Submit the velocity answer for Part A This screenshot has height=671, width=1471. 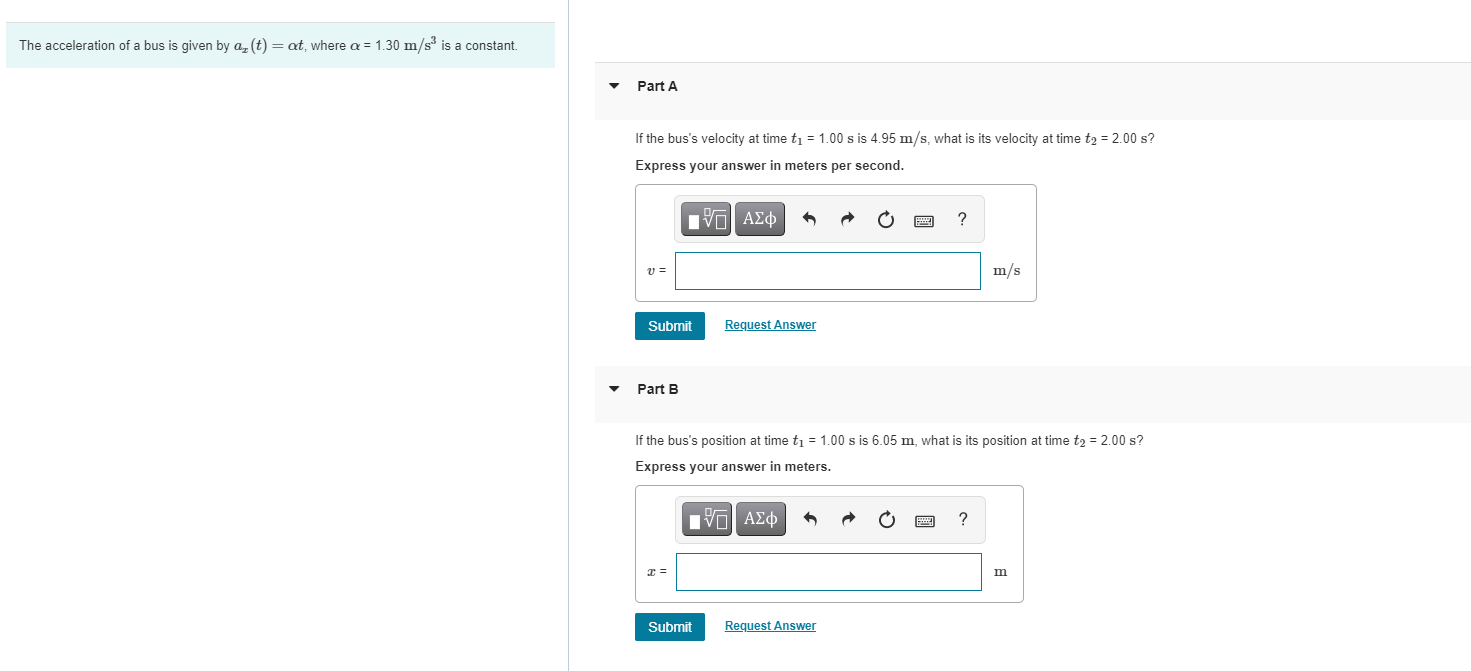(x=669, y=325)
